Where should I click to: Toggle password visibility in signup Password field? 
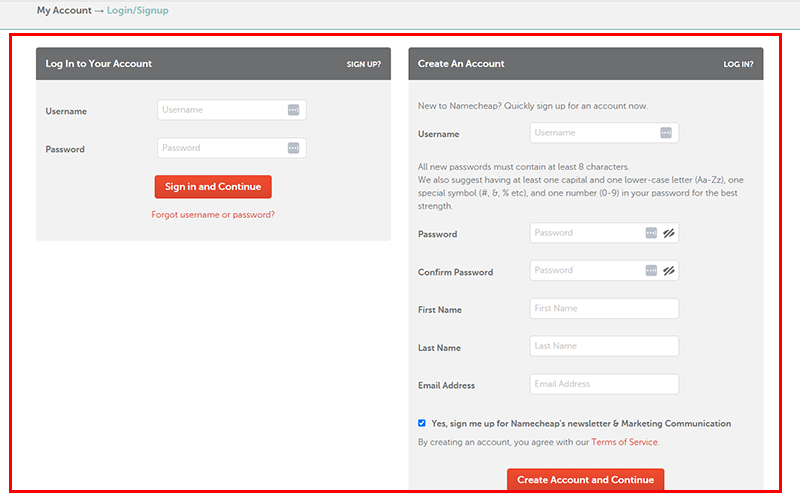669,233
